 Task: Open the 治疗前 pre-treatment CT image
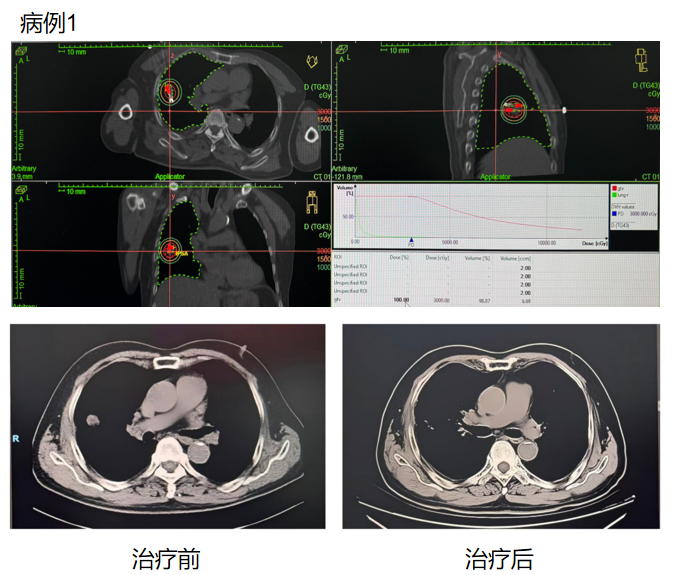click(x=167, y=426)
